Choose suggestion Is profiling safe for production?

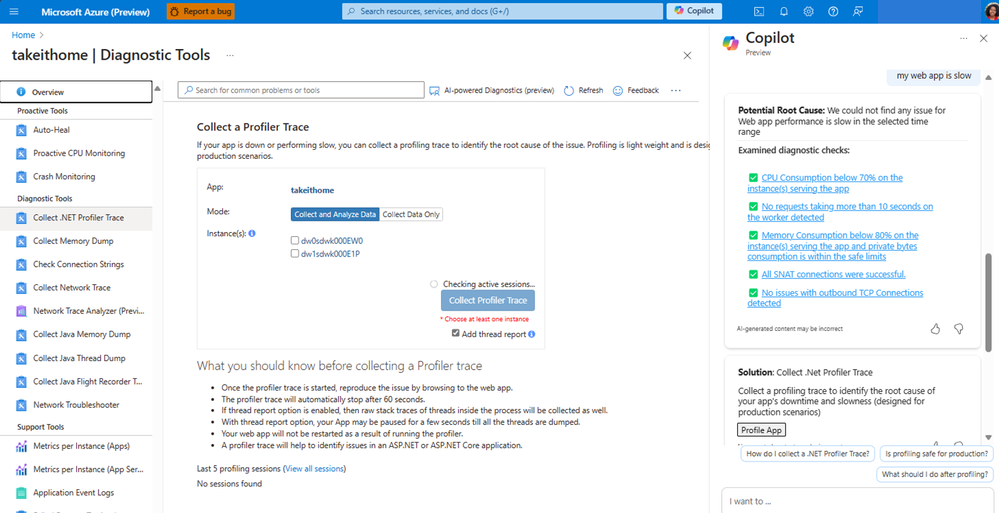click(x=937, y=454)
